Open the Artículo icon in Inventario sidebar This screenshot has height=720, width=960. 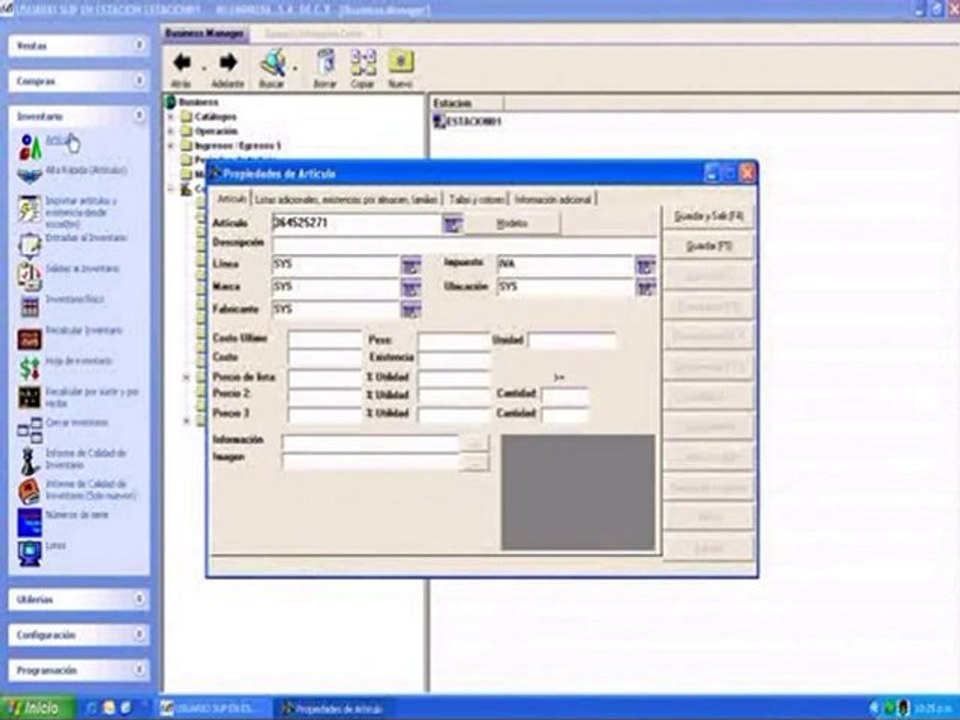29,147
